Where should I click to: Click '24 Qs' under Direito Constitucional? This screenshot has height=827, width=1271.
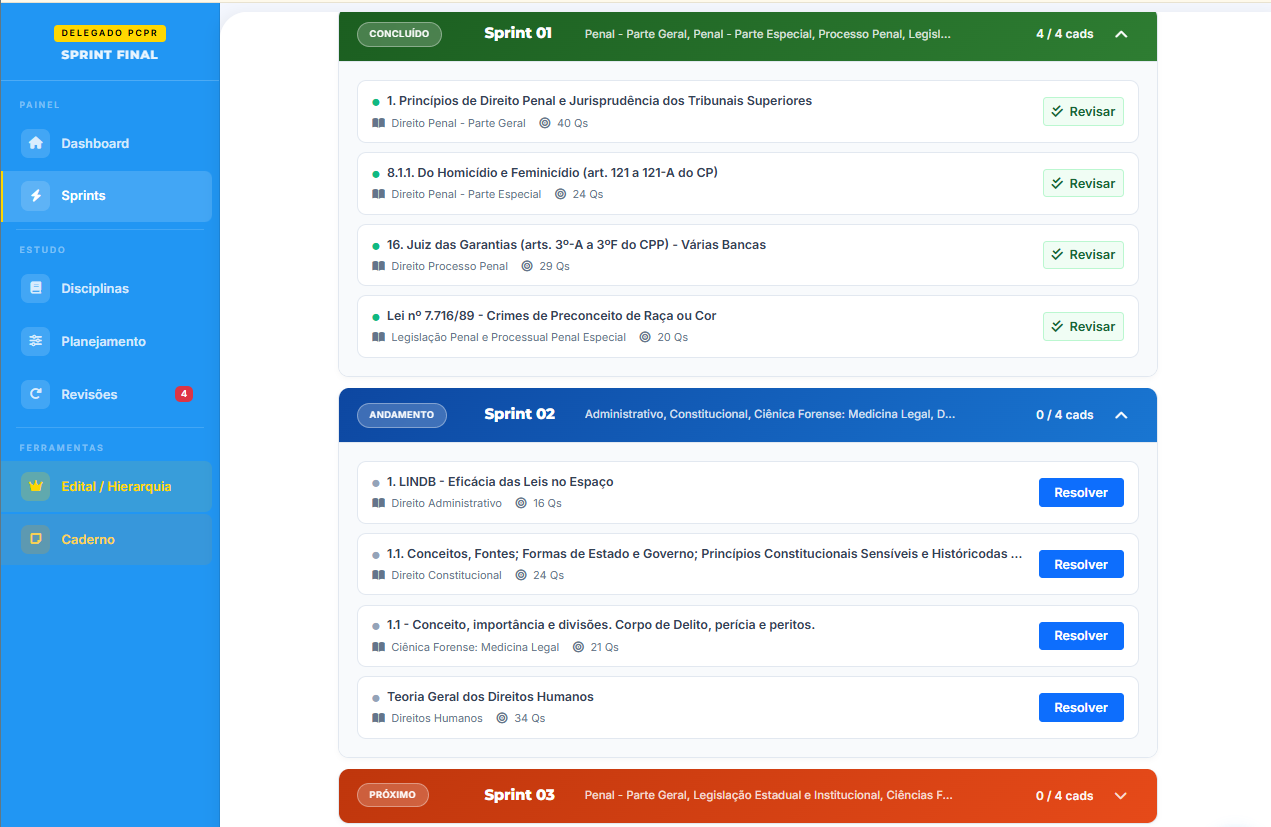coord(548,575)
